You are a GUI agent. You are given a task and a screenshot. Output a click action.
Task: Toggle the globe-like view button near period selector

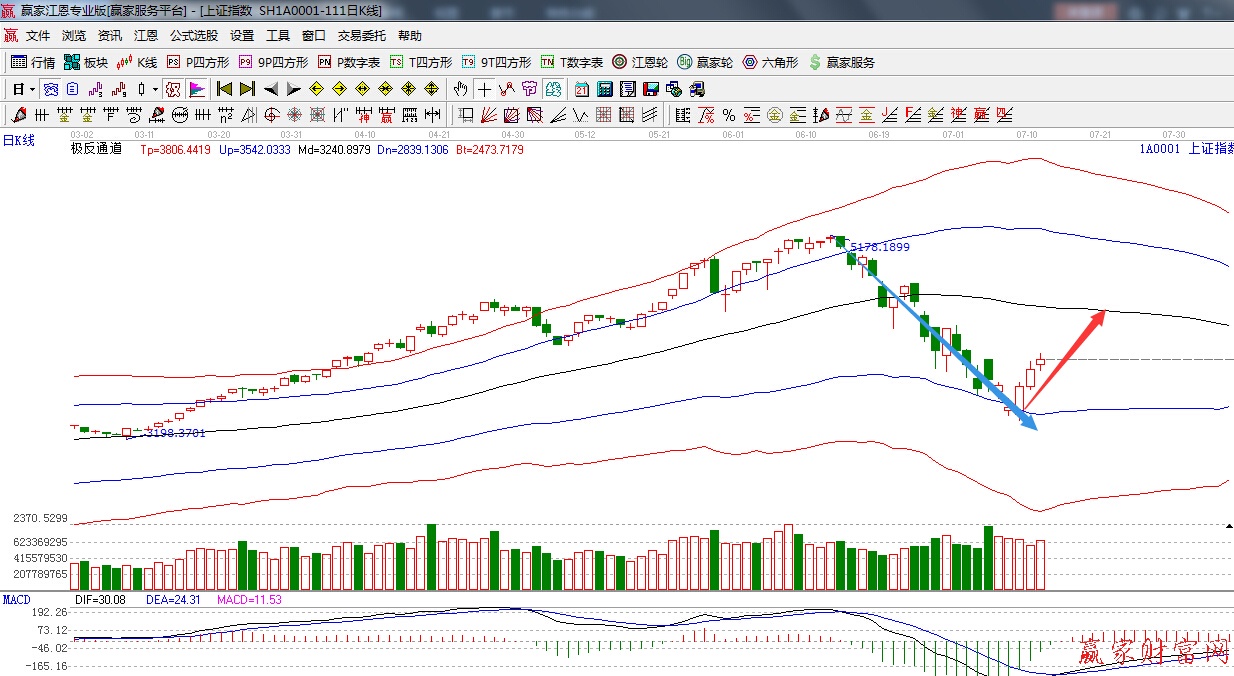pyautogui.click(x=50, y=89)
